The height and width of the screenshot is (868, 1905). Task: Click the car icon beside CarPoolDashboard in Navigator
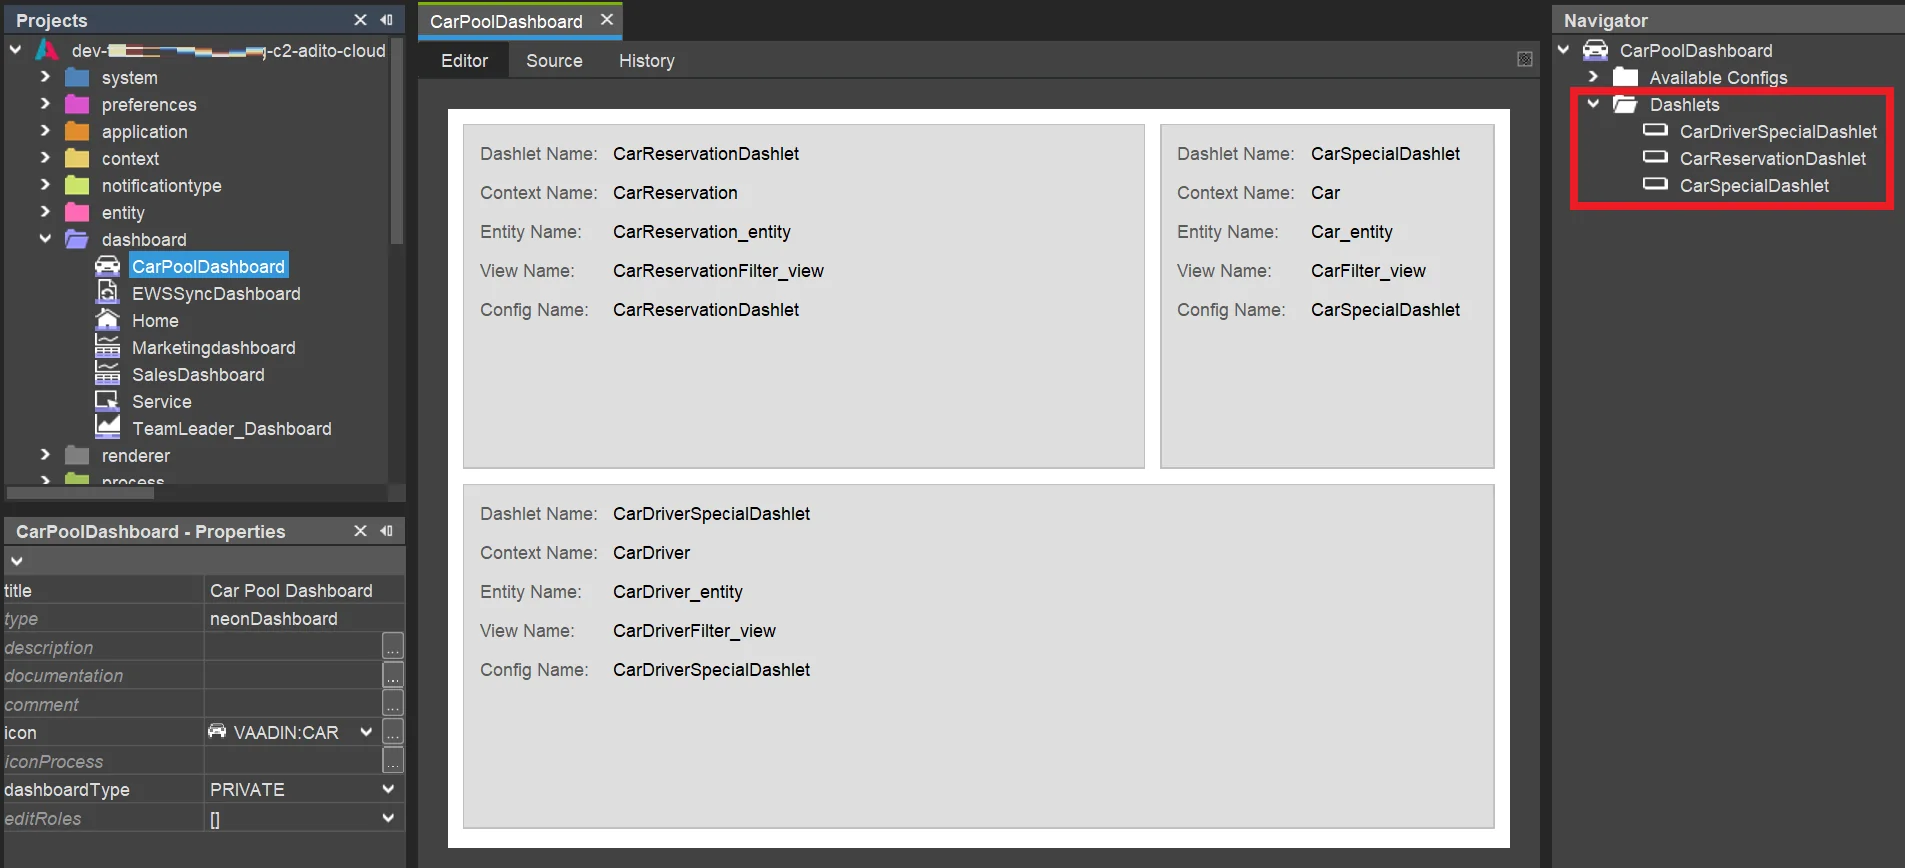(x=1595, y=50)
